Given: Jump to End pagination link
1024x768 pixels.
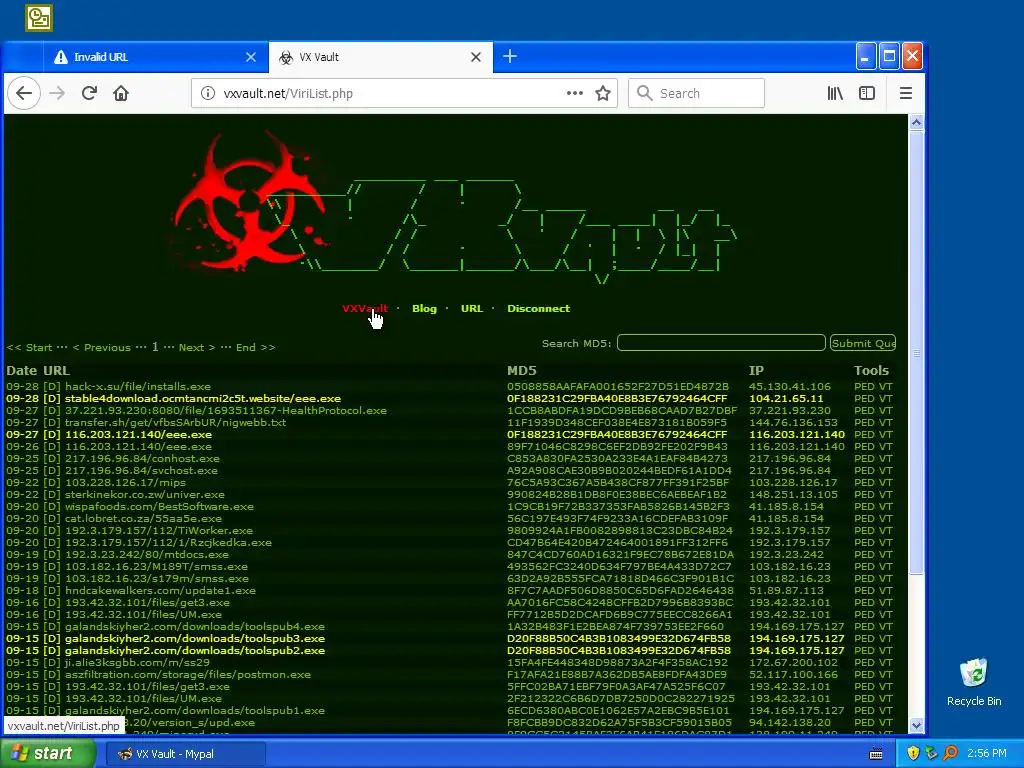Looking at the screenshot, I should pos(255,347).
